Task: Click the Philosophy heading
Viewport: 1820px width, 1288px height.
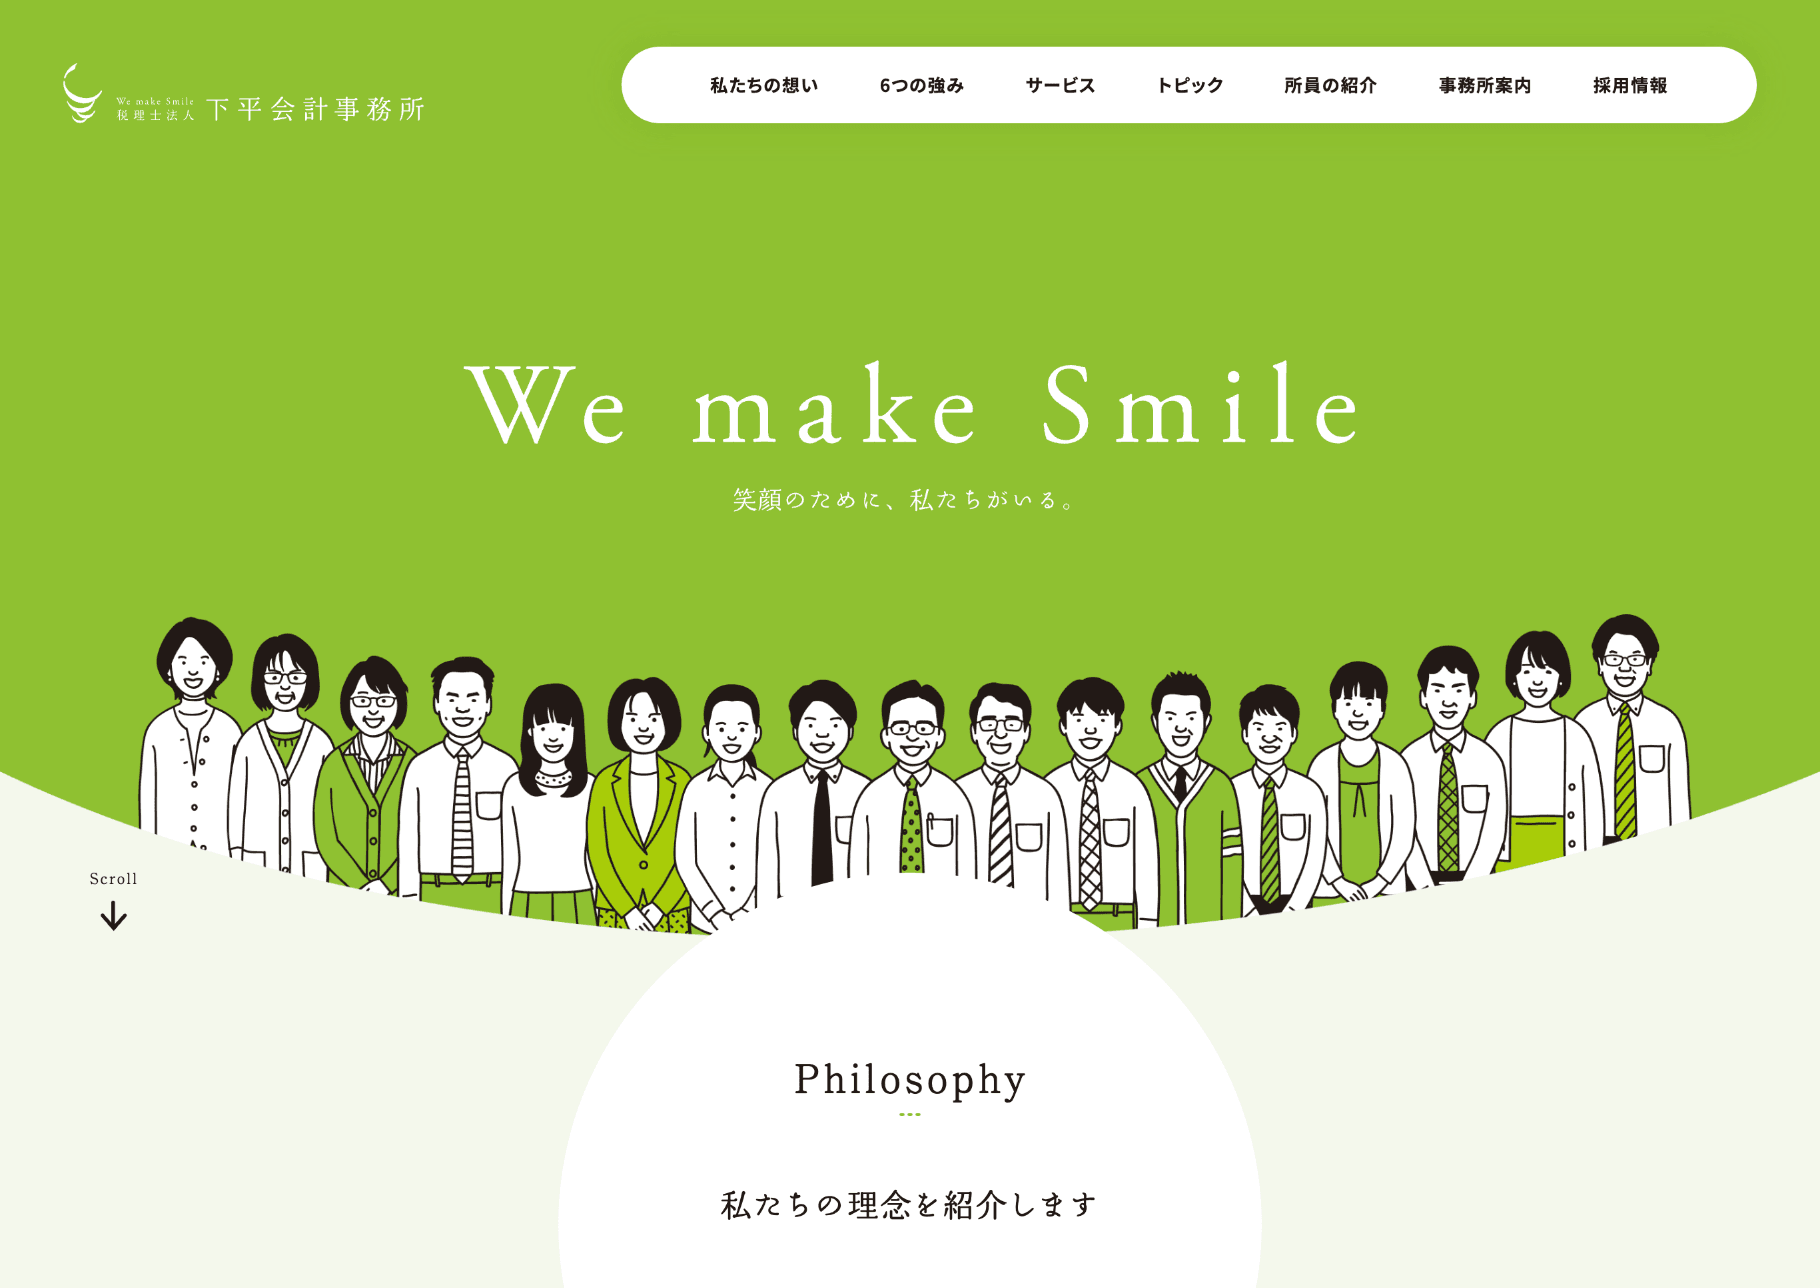Action: click(910, 1080)
